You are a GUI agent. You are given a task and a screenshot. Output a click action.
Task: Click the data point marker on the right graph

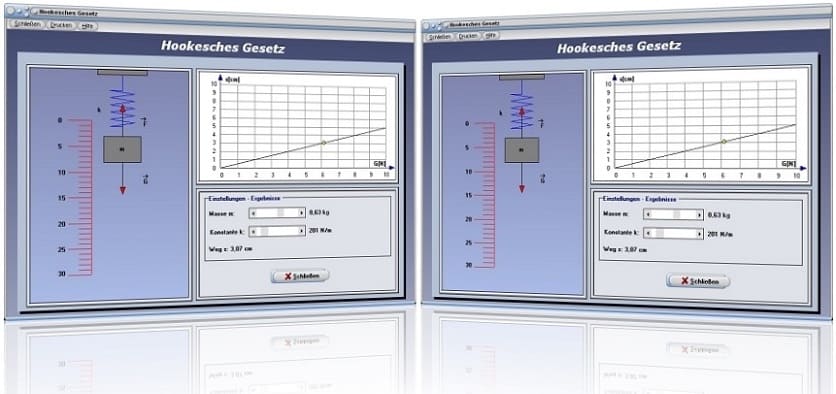coord(724,141)
